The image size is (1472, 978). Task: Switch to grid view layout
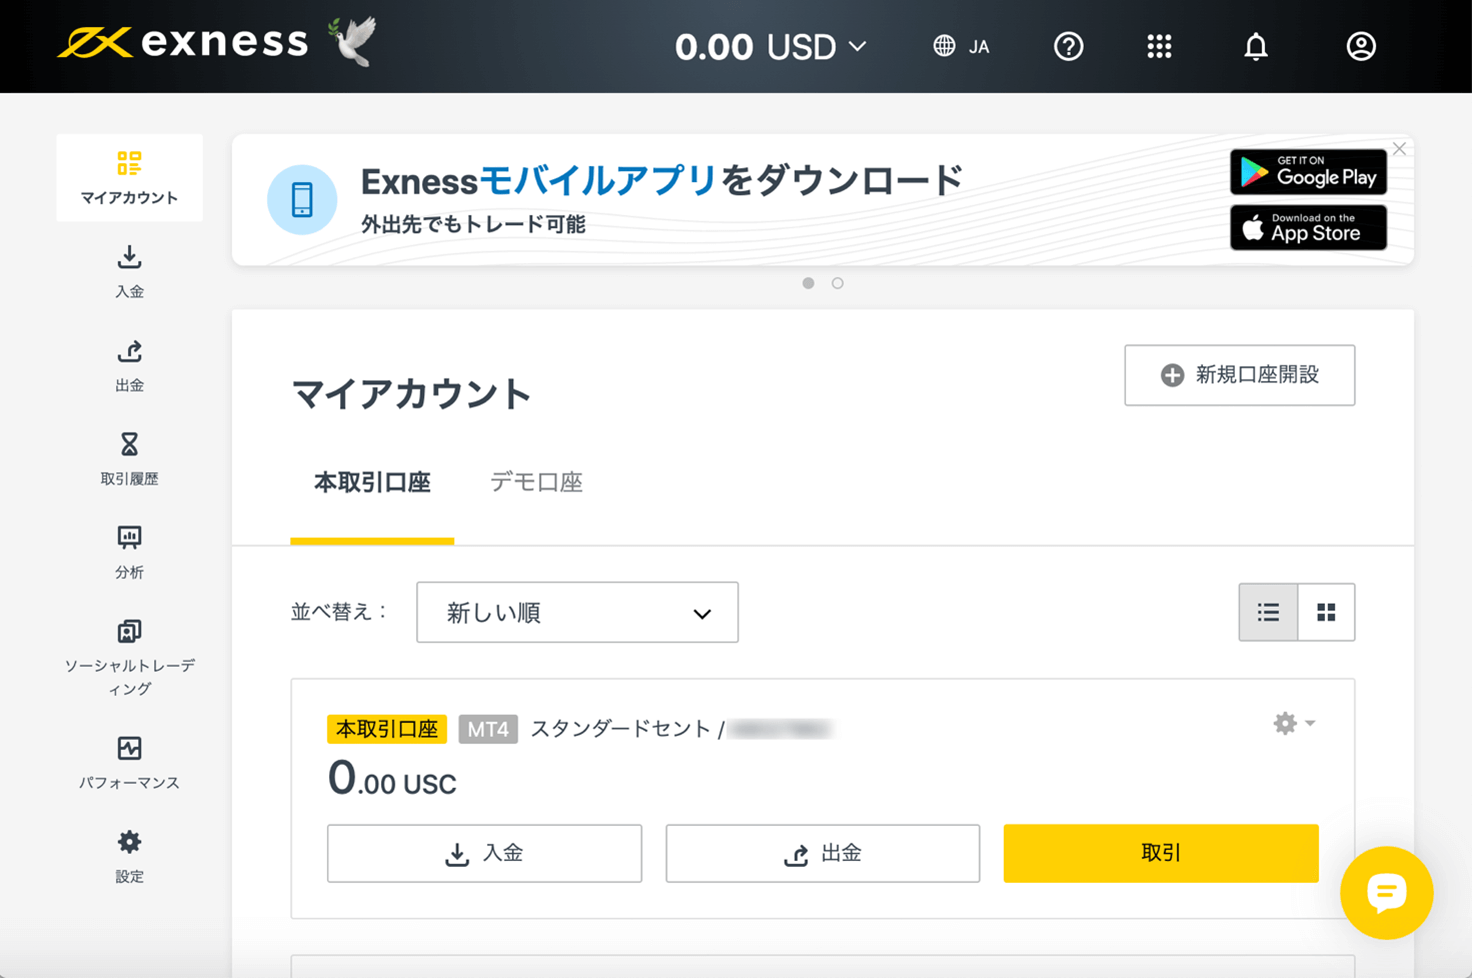coord(1326,612)
